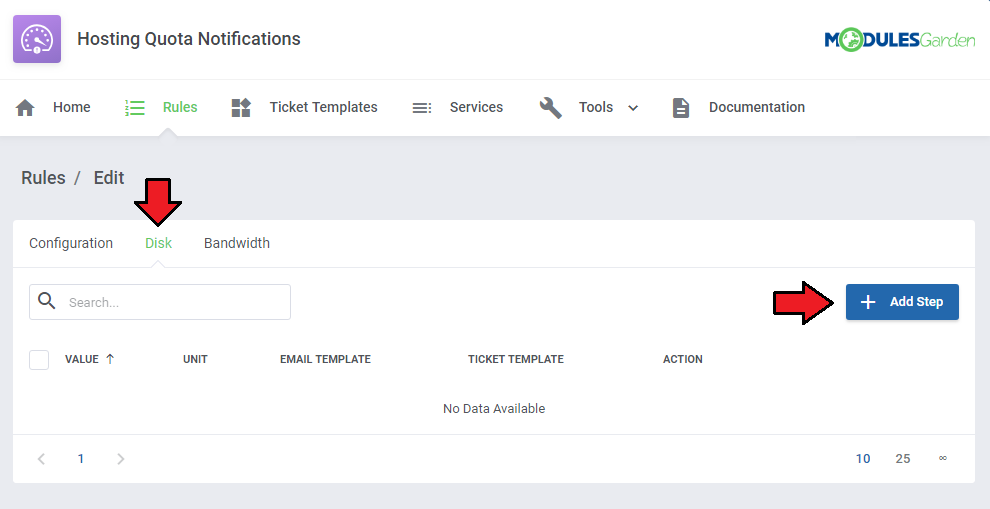Click the VALUE column sort arrow
Image resolution: width=990 pixels, height=509 pixels.
110,359
